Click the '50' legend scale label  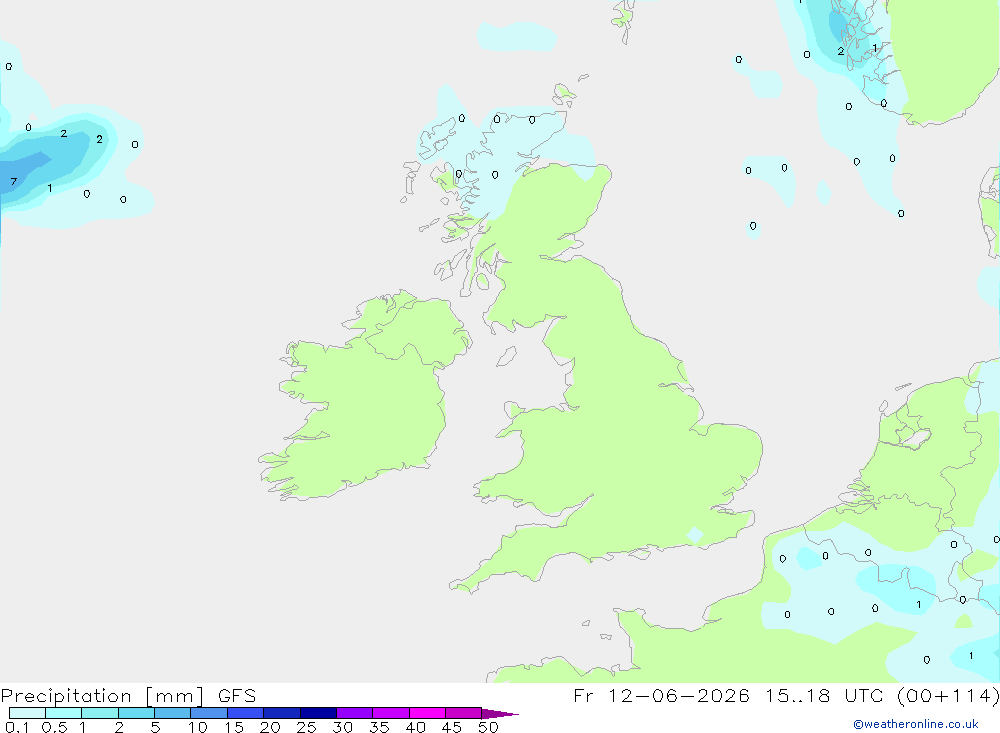[x=488, y=727]
